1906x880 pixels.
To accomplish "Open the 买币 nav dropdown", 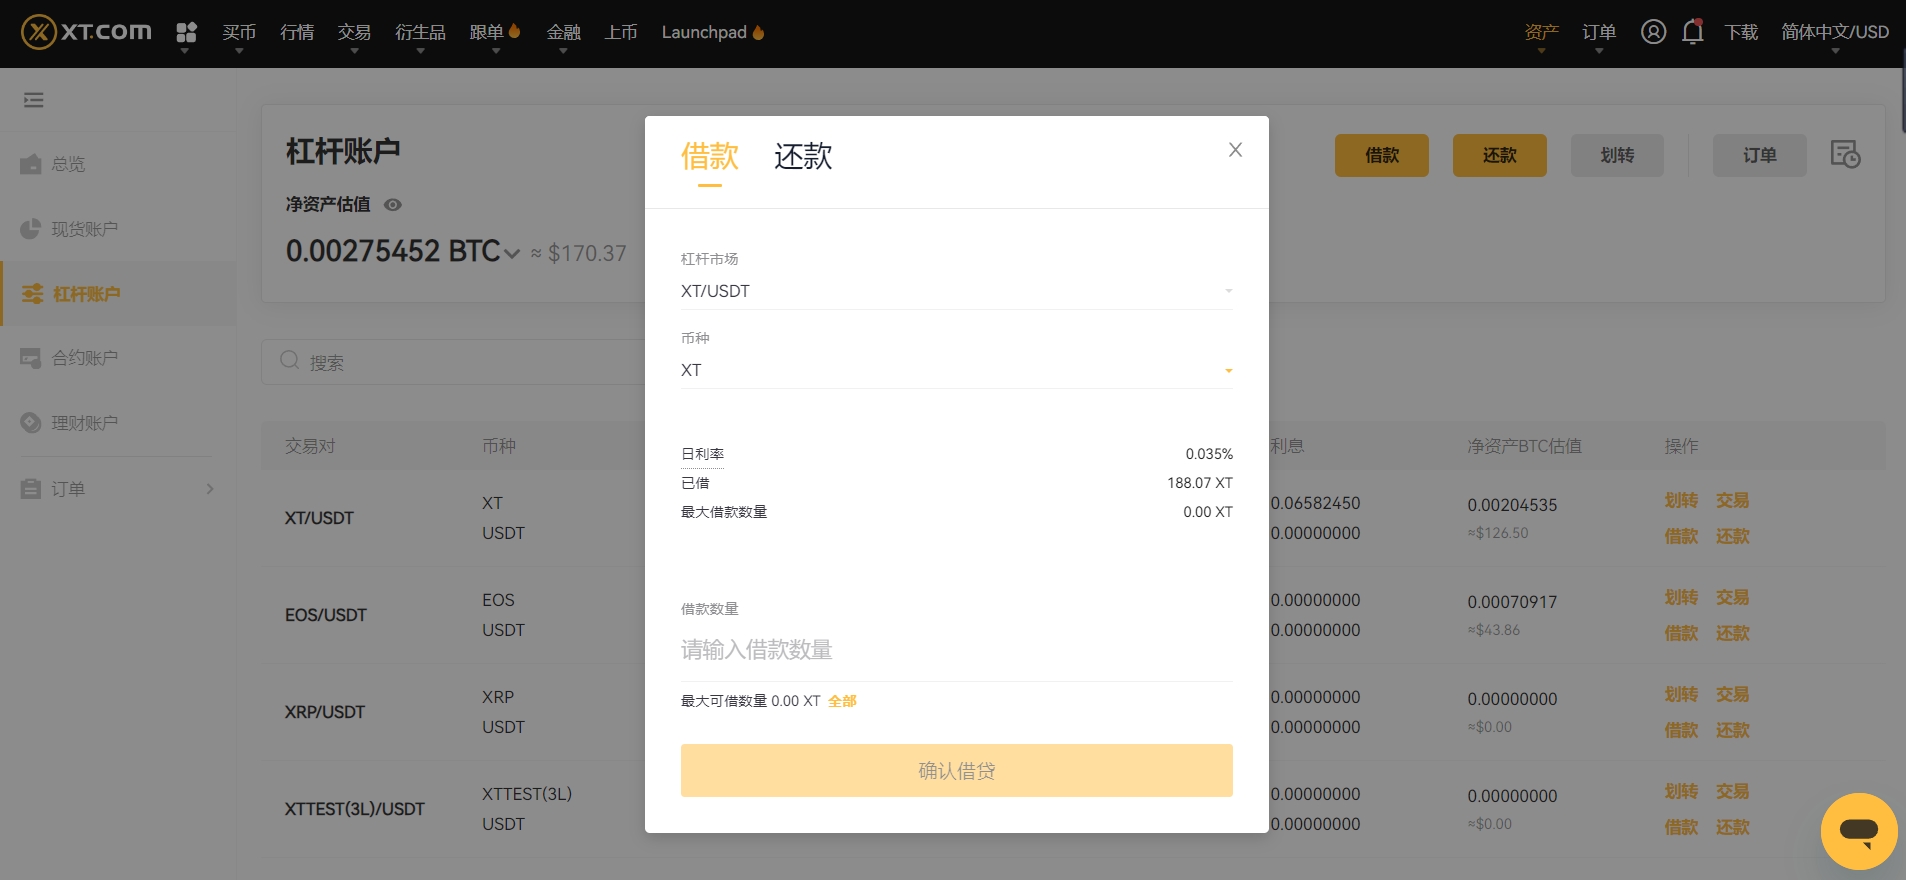I will 239,33.
